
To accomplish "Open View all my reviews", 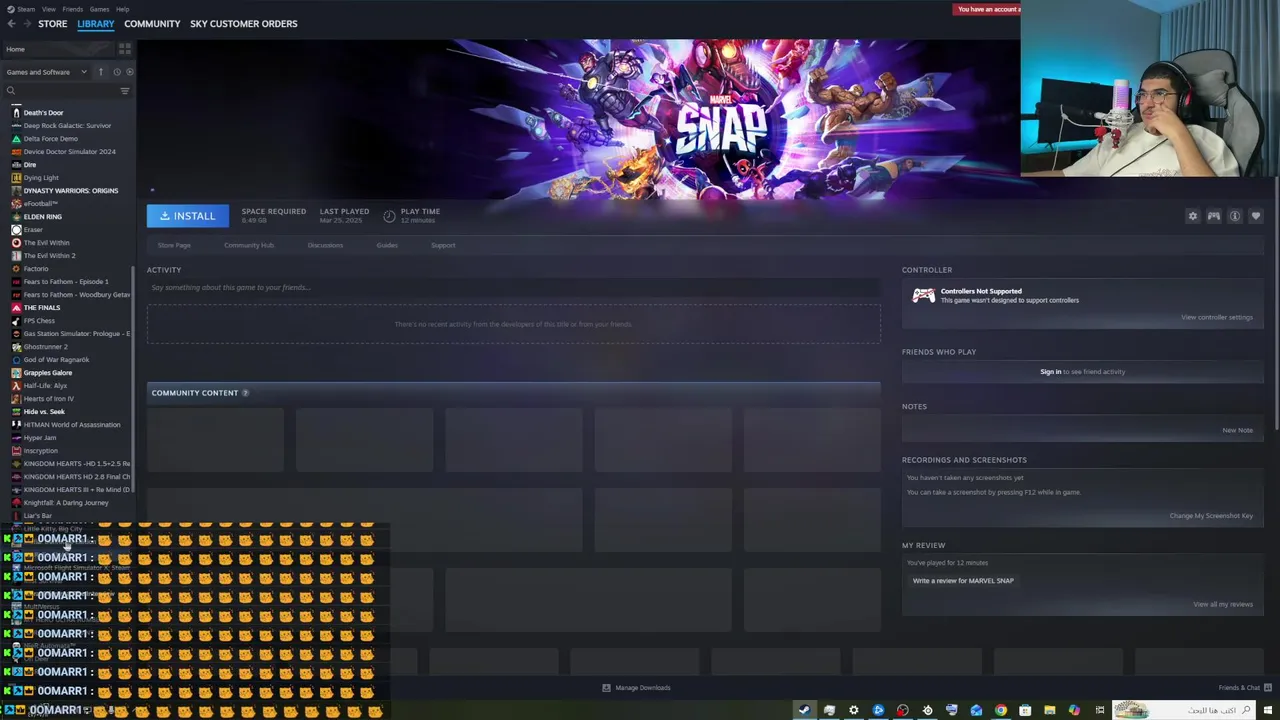I will [x=1223, y=605].
